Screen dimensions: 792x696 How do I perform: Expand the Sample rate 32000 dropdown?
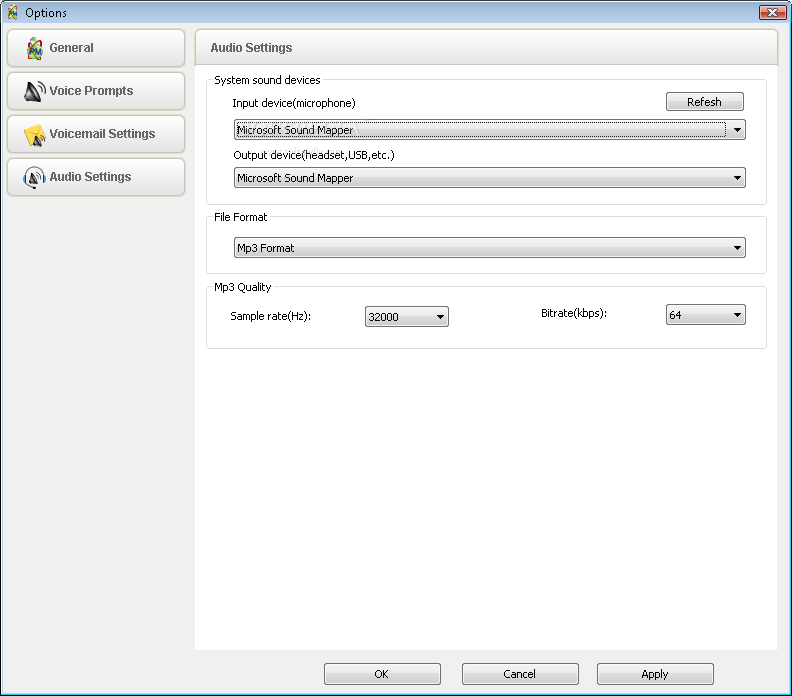pyautogui.click(x=407, y=317)
